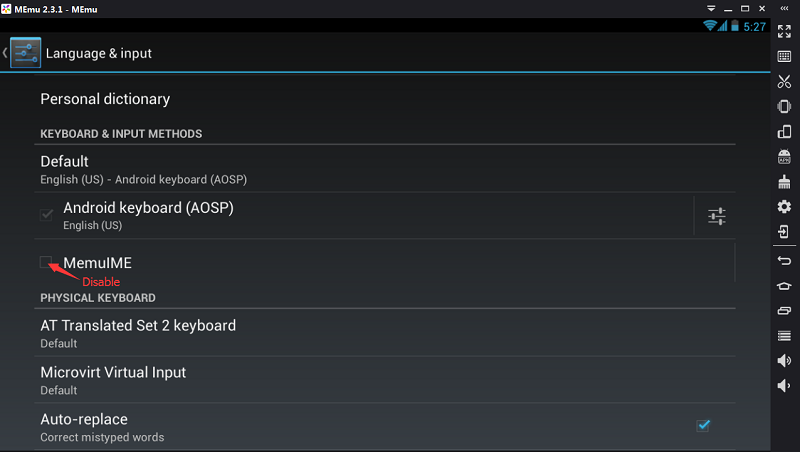Click the rotate screen icon
The width and height of the screenshot is (800, 452).
tap(784, 132)
